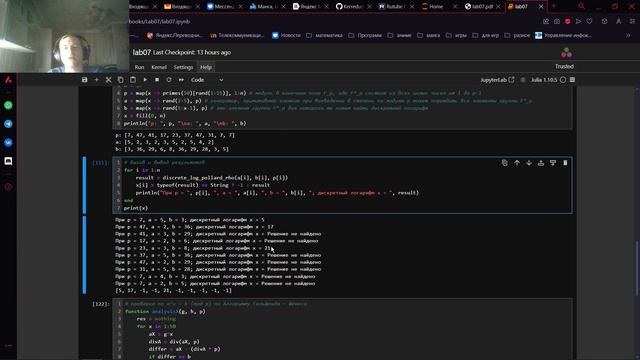Click the heart bookmark icon in address bar
This screenshot has width=640, height=360.
point(589,21)
